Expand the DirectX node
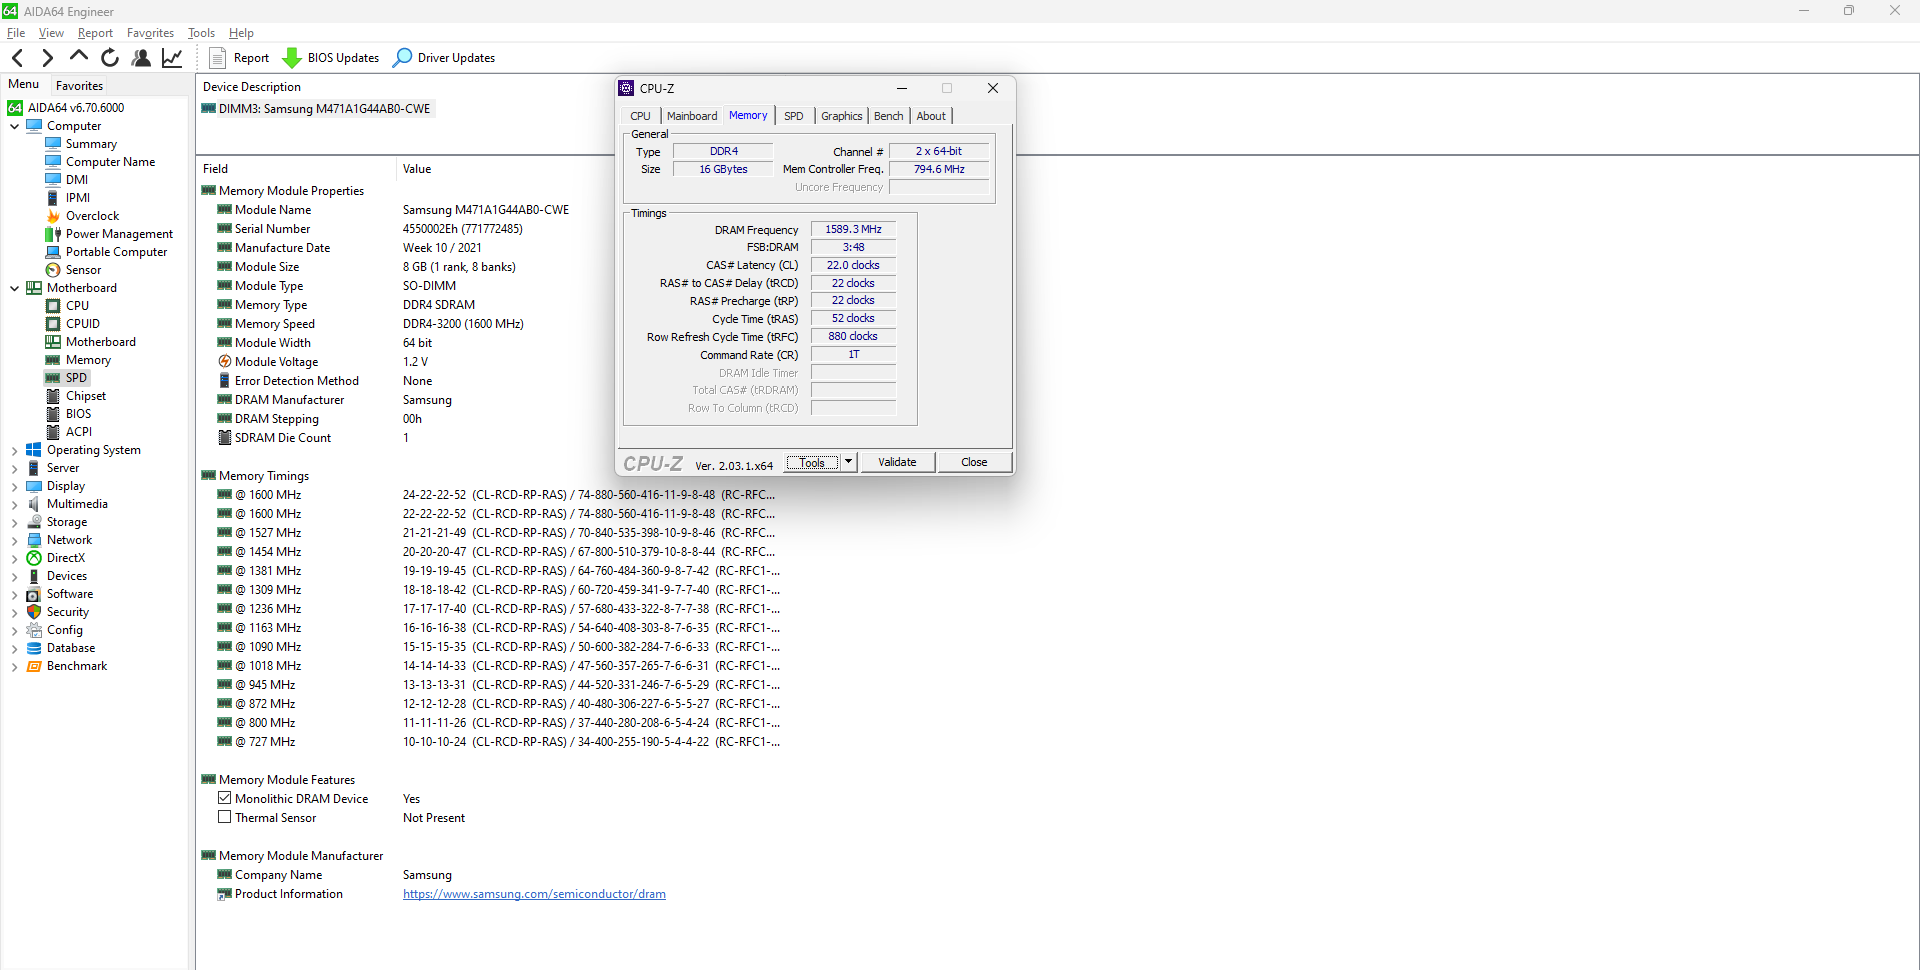1920x970 pixels. [14, 558]
